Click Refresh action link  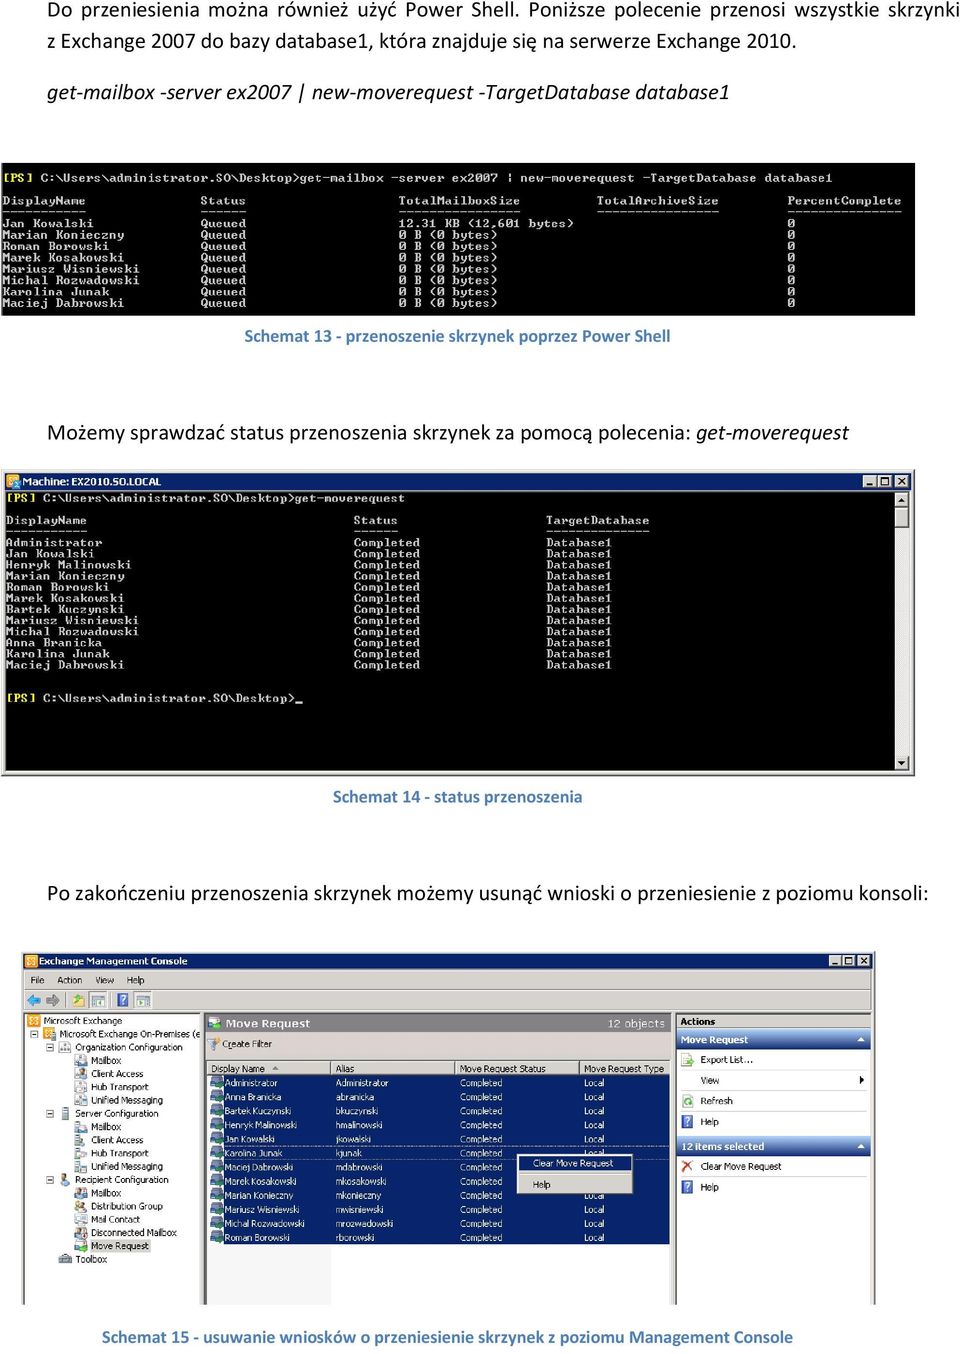pyautogui.click(x=716, y=1101)
